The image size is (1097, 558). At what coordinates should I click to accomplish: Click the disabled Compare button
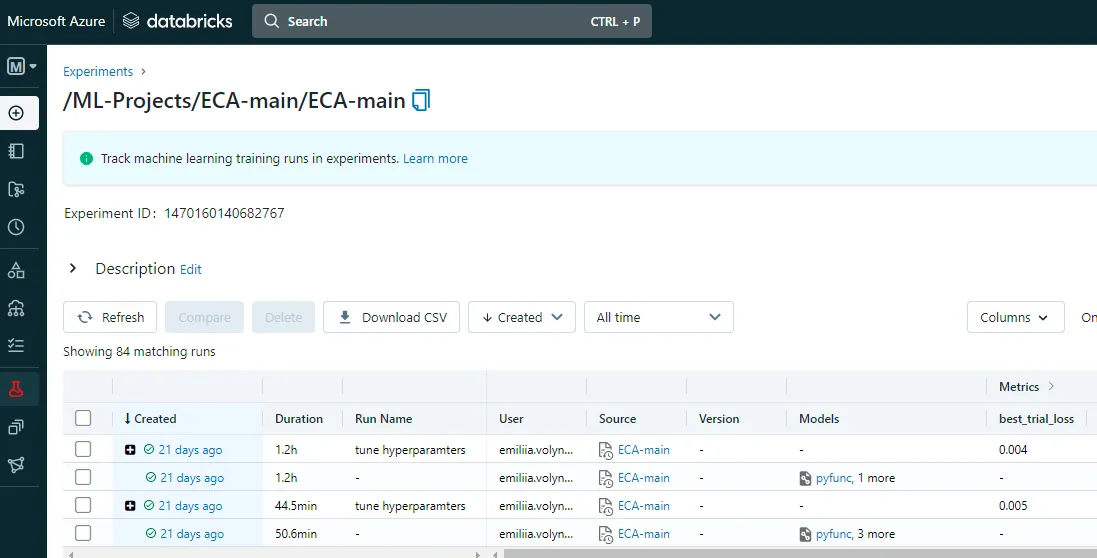point(204,317)
